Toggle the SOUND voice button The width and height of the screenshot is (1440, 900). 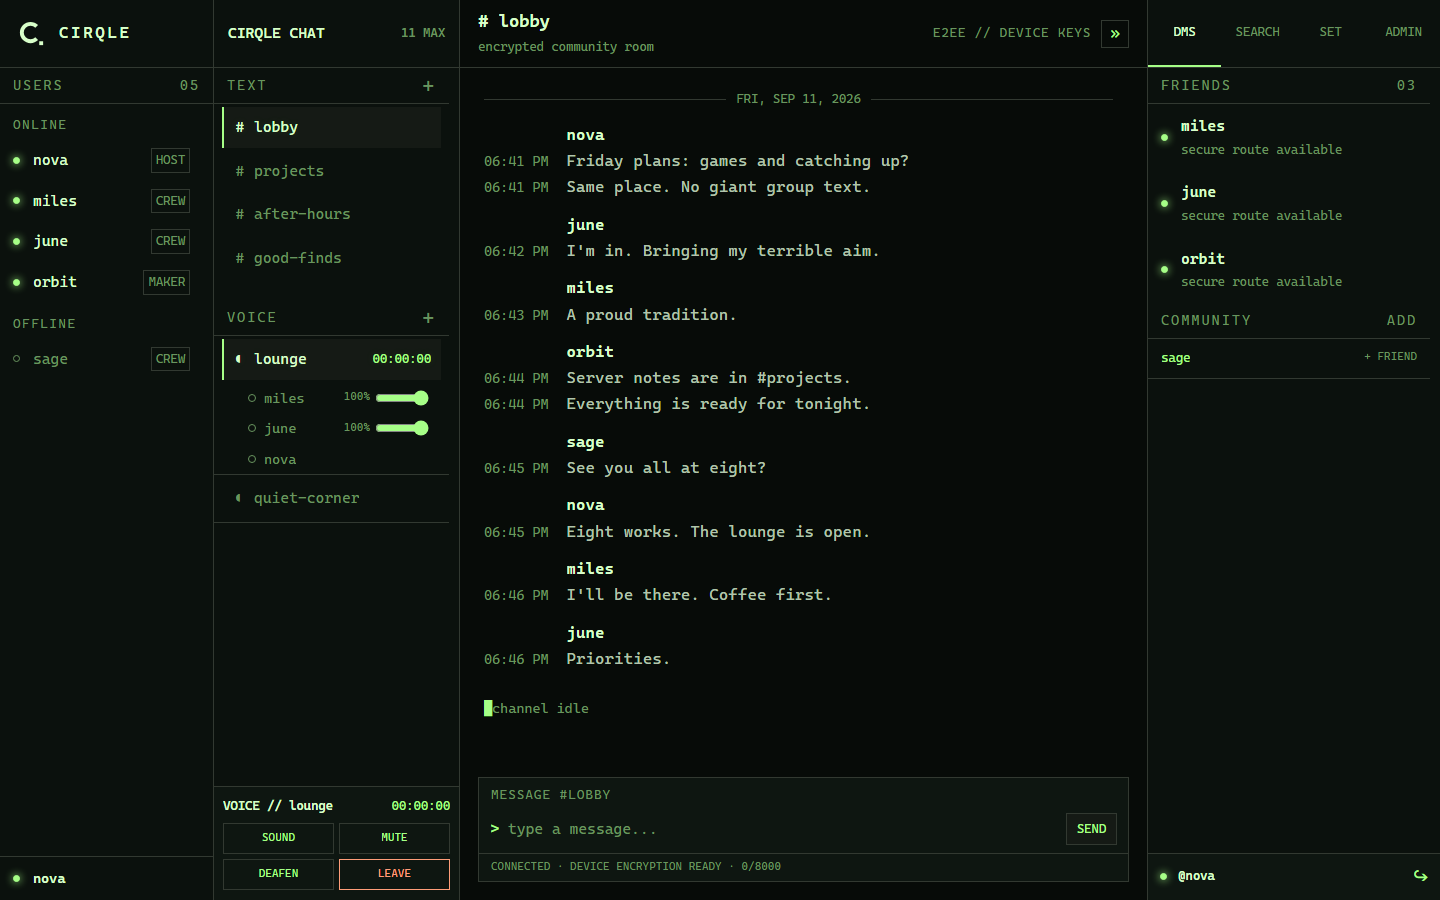pyautogui.click(x=278, y=838)
